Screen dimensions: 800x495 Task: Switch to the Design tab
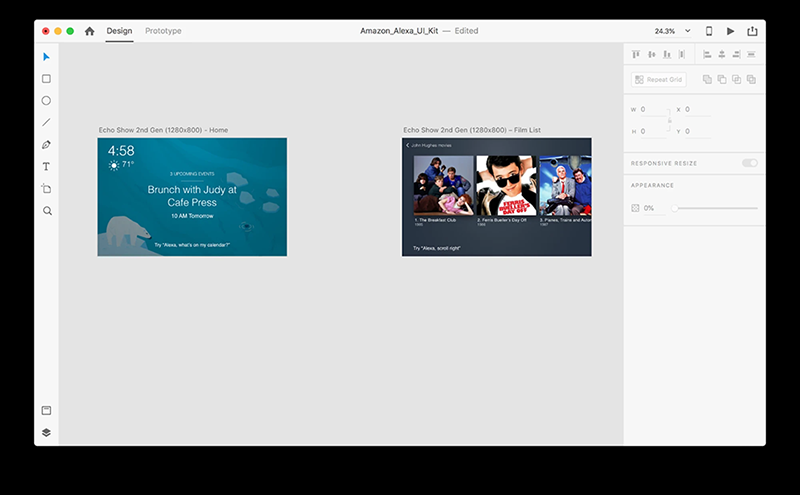[119, 31]
